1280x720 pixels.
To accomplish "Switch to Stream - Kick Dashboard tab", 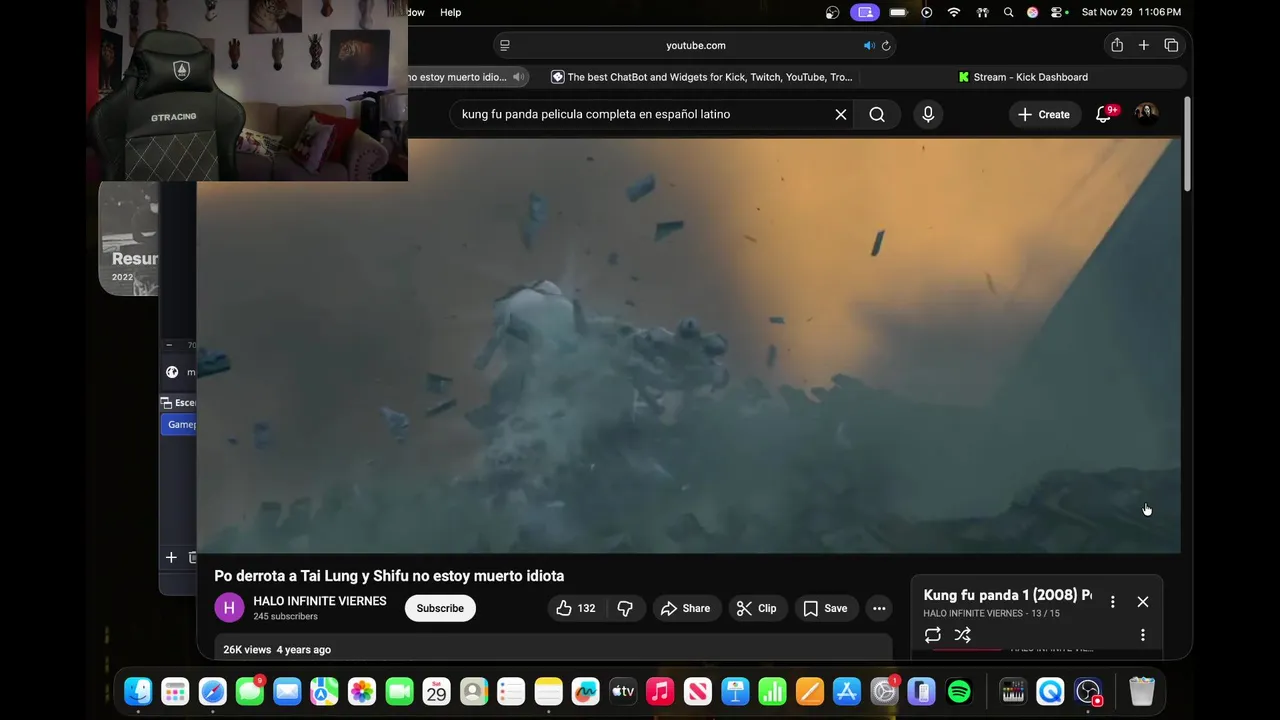I will coord(1023,77).
